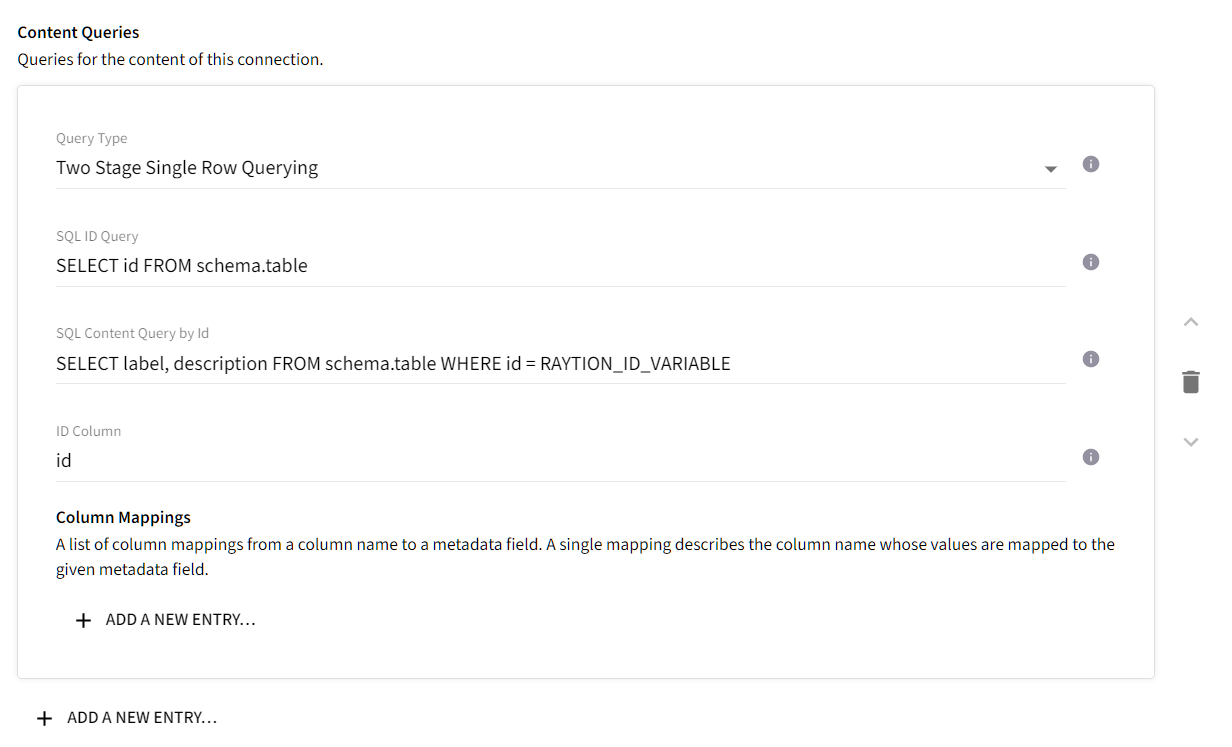Select the Query Type text field
Image resolution: width=1232 pixels, height=747 pixels.
[x=400, y=167]
